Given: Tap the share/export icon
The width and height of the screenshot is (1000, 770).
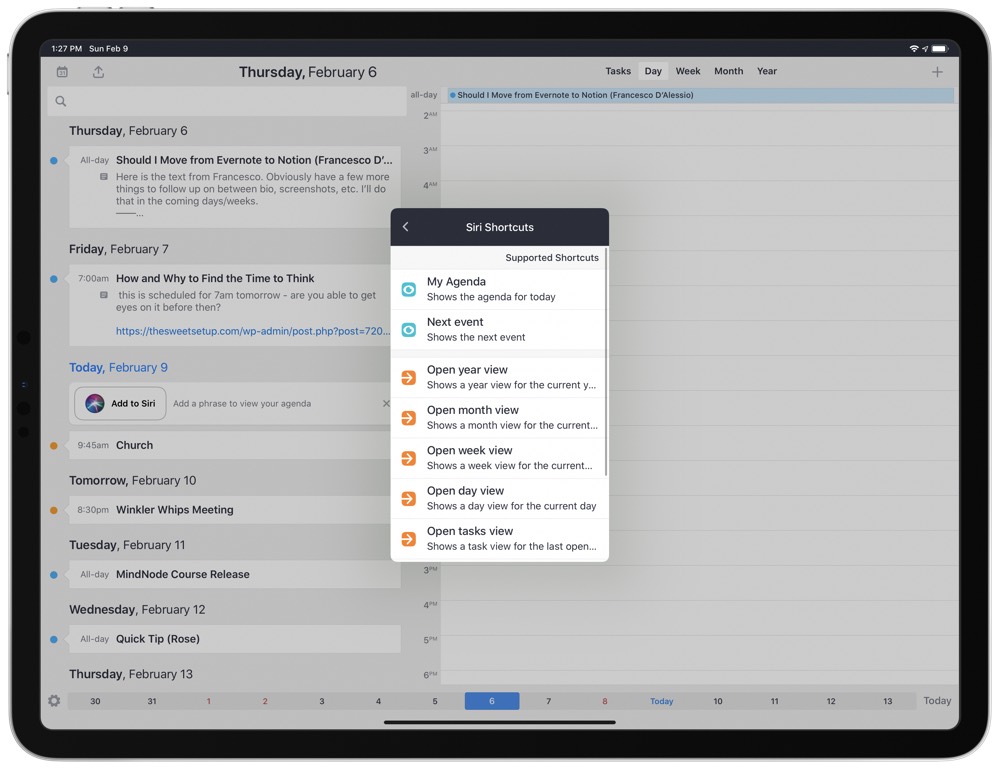Looking at the screenshot, I should (98, 72).
